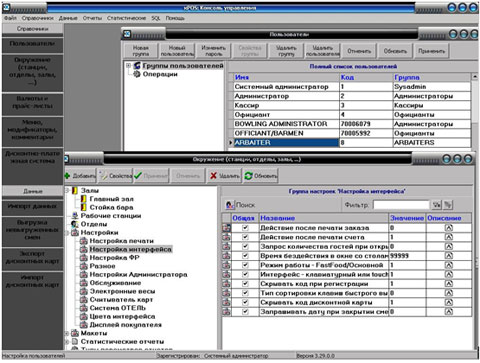Viewport: 480px width, 363px height.
Task: Click the 99999 value cell
Action: point(407,256)
